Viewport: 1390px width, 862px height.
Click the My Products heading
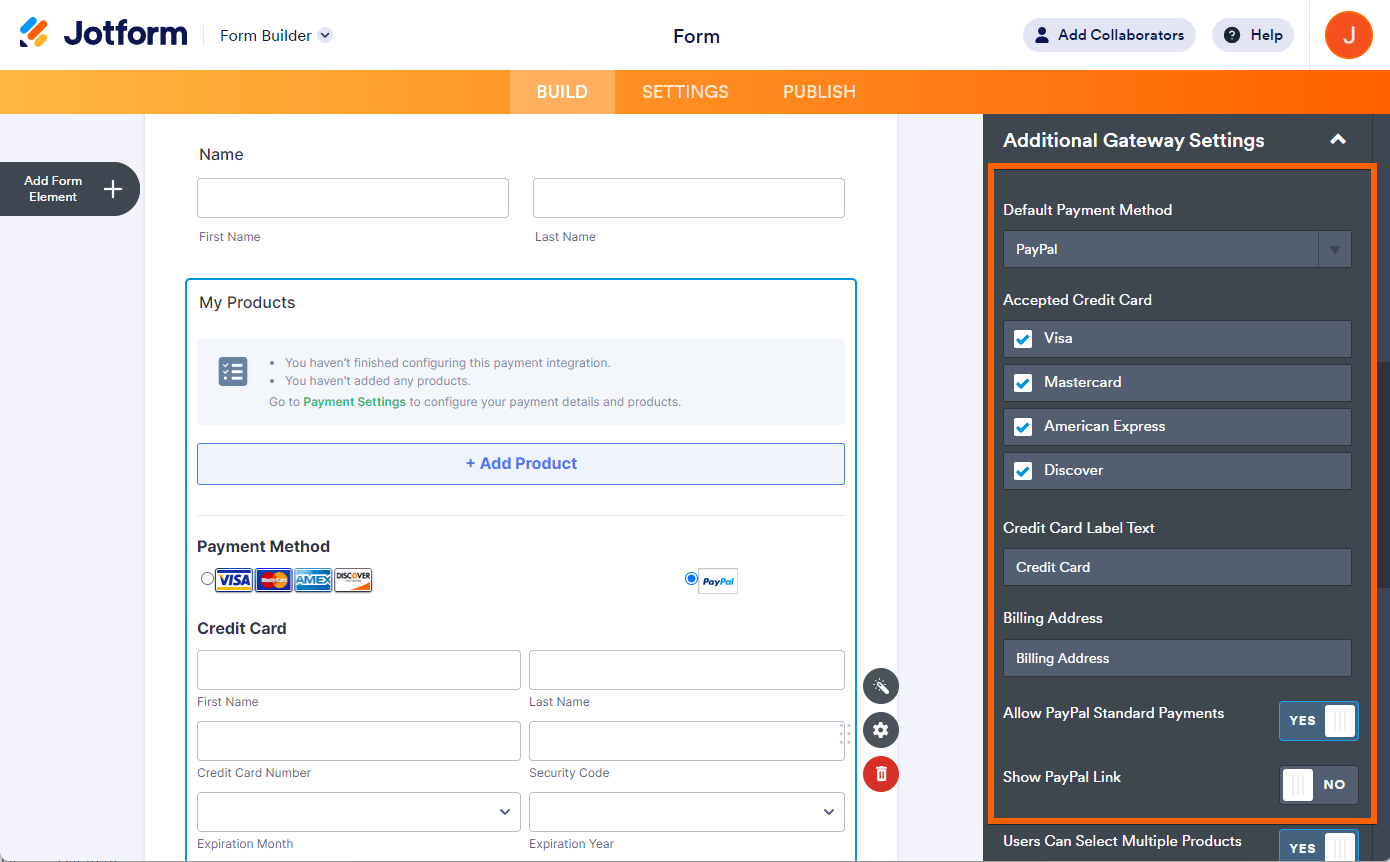click(x=247, y=303)
